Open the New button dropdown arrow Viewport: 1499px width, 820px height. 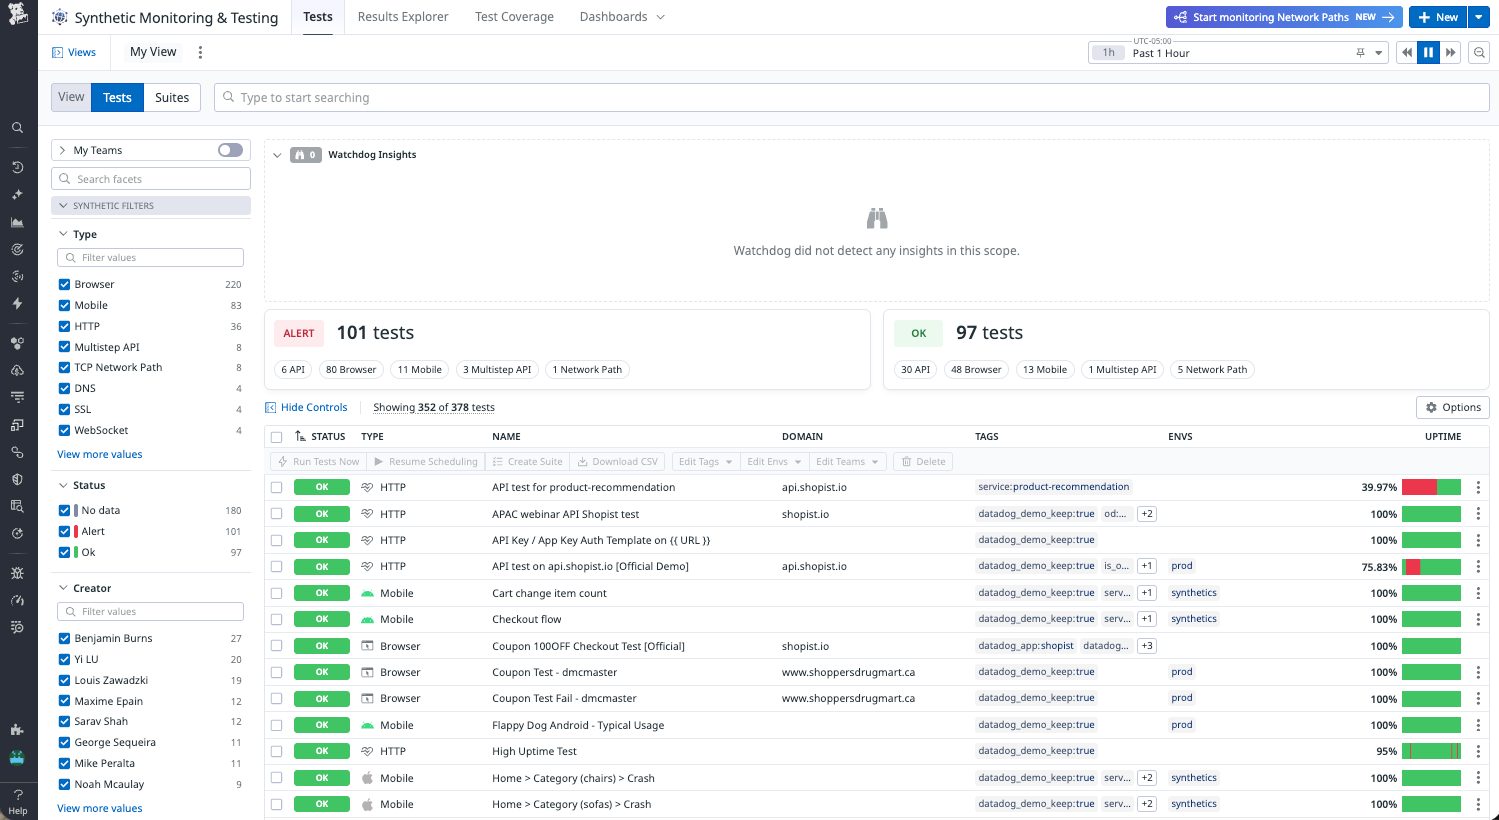point(1478,17)
